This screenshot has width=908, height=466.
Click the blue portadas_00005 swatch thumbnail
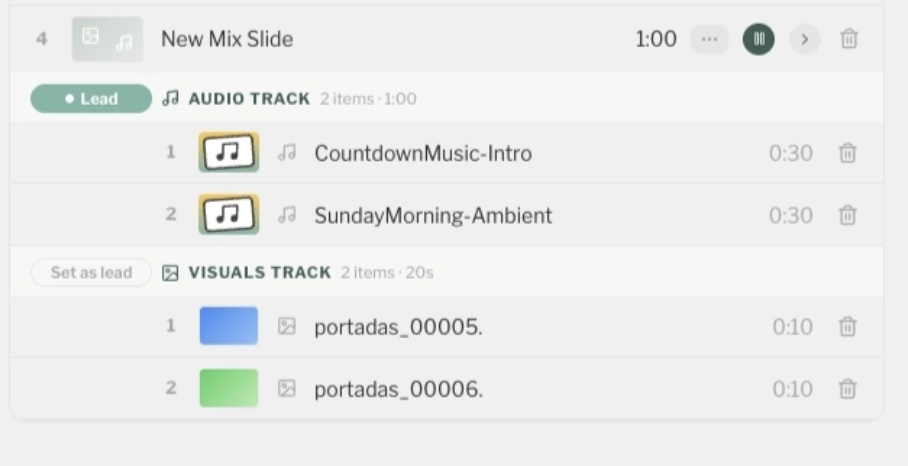pos(229,326)
